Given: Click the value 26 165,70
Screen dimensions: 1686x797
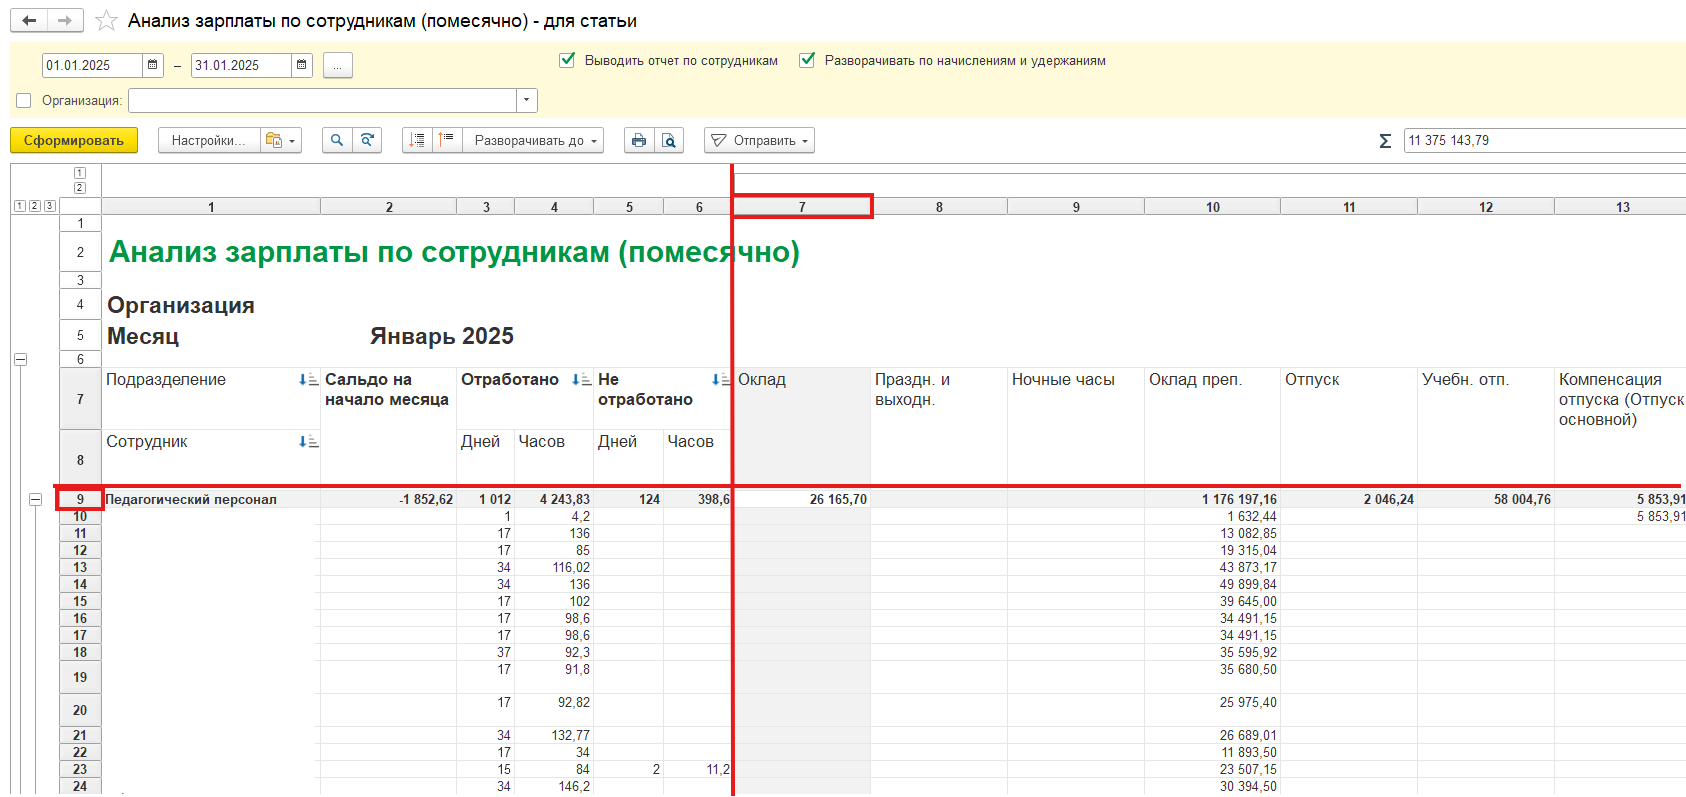Looking at the screenshot, I should [838, 499].
